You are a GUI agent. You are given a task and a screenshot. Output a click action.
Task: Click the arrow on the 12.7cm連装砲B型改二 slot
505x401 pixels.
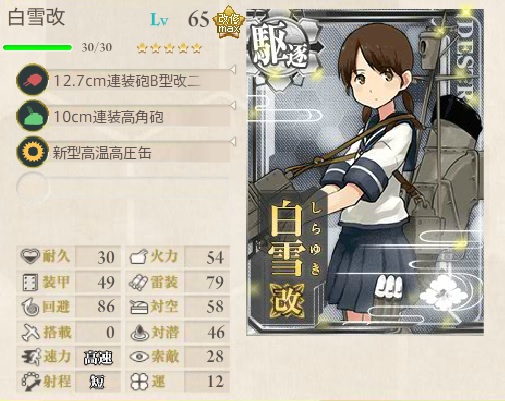233,70
